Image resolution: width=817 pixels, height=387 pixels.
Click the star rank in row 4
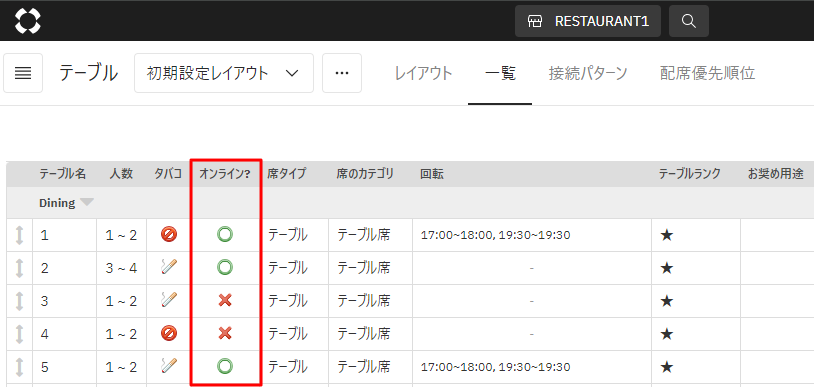coord(666,334)
